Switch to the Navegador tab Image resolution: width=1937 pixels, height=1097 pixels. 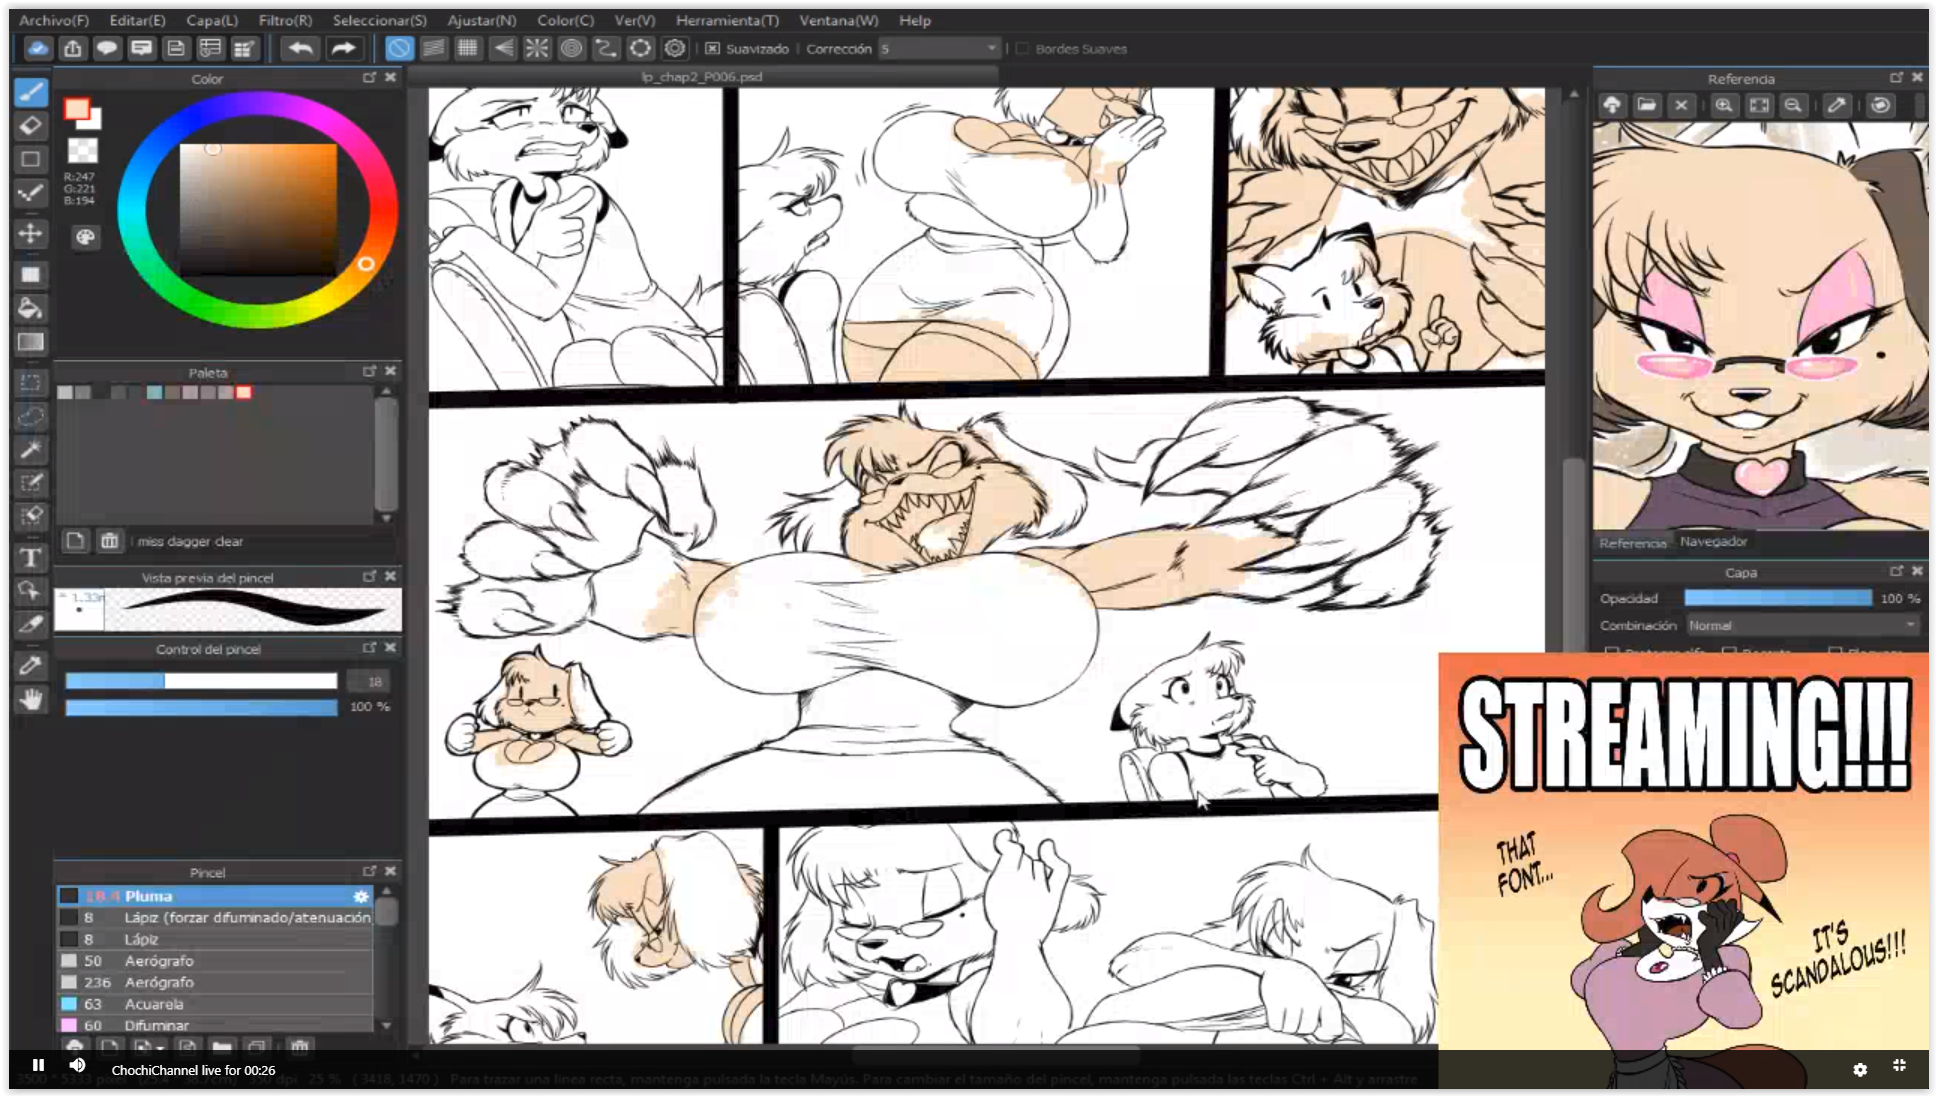coord(1713,541)
